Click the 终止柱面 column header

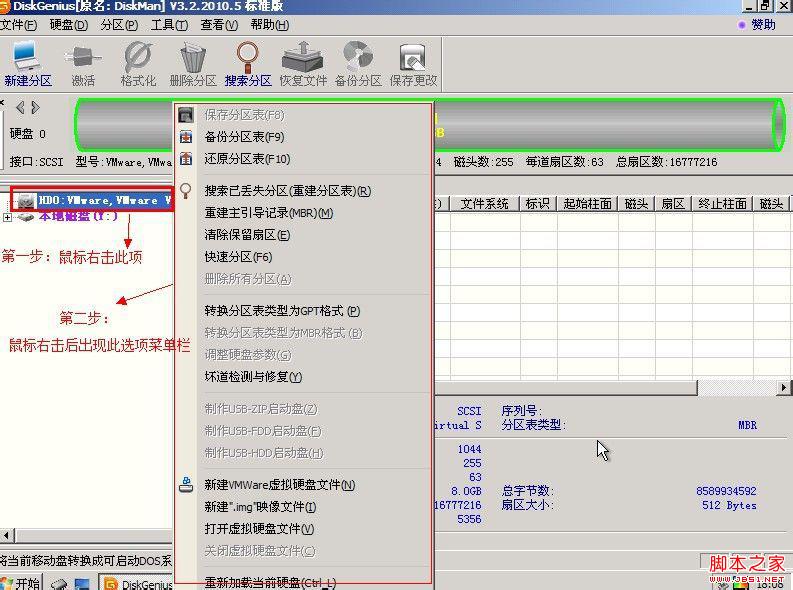[722, 204]
